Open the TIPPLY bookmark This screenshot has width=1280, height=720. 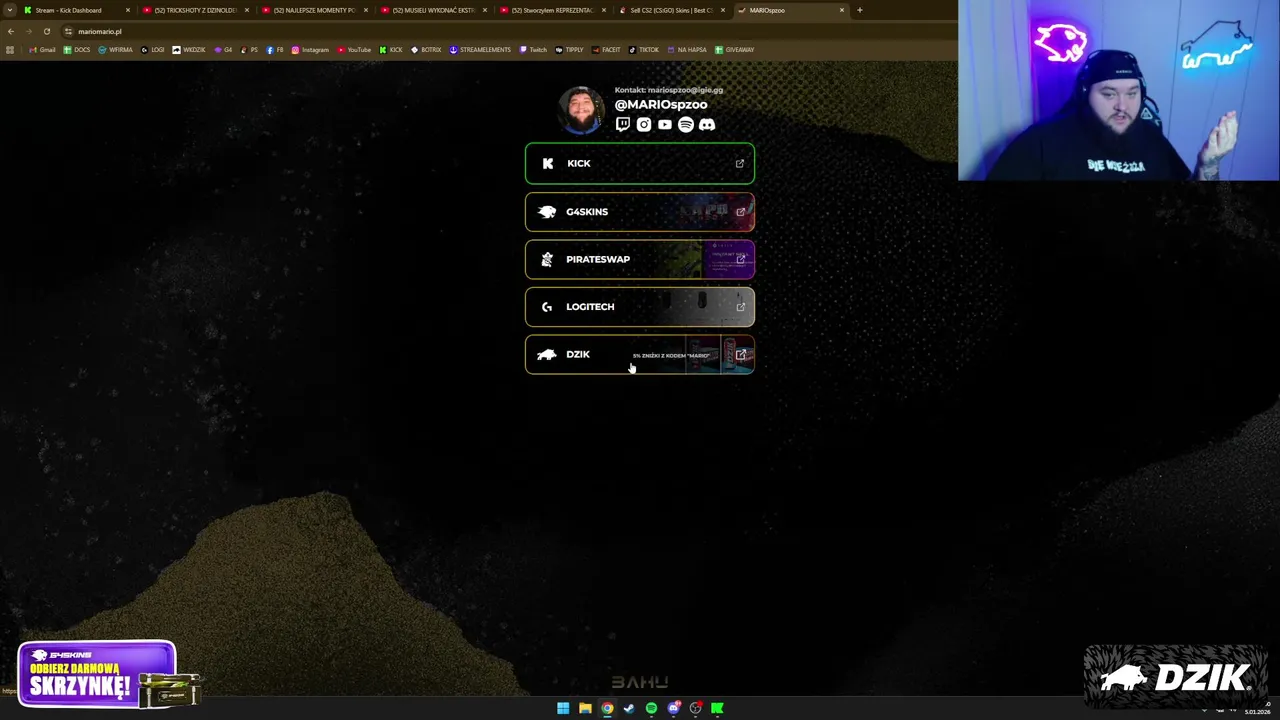569,49
